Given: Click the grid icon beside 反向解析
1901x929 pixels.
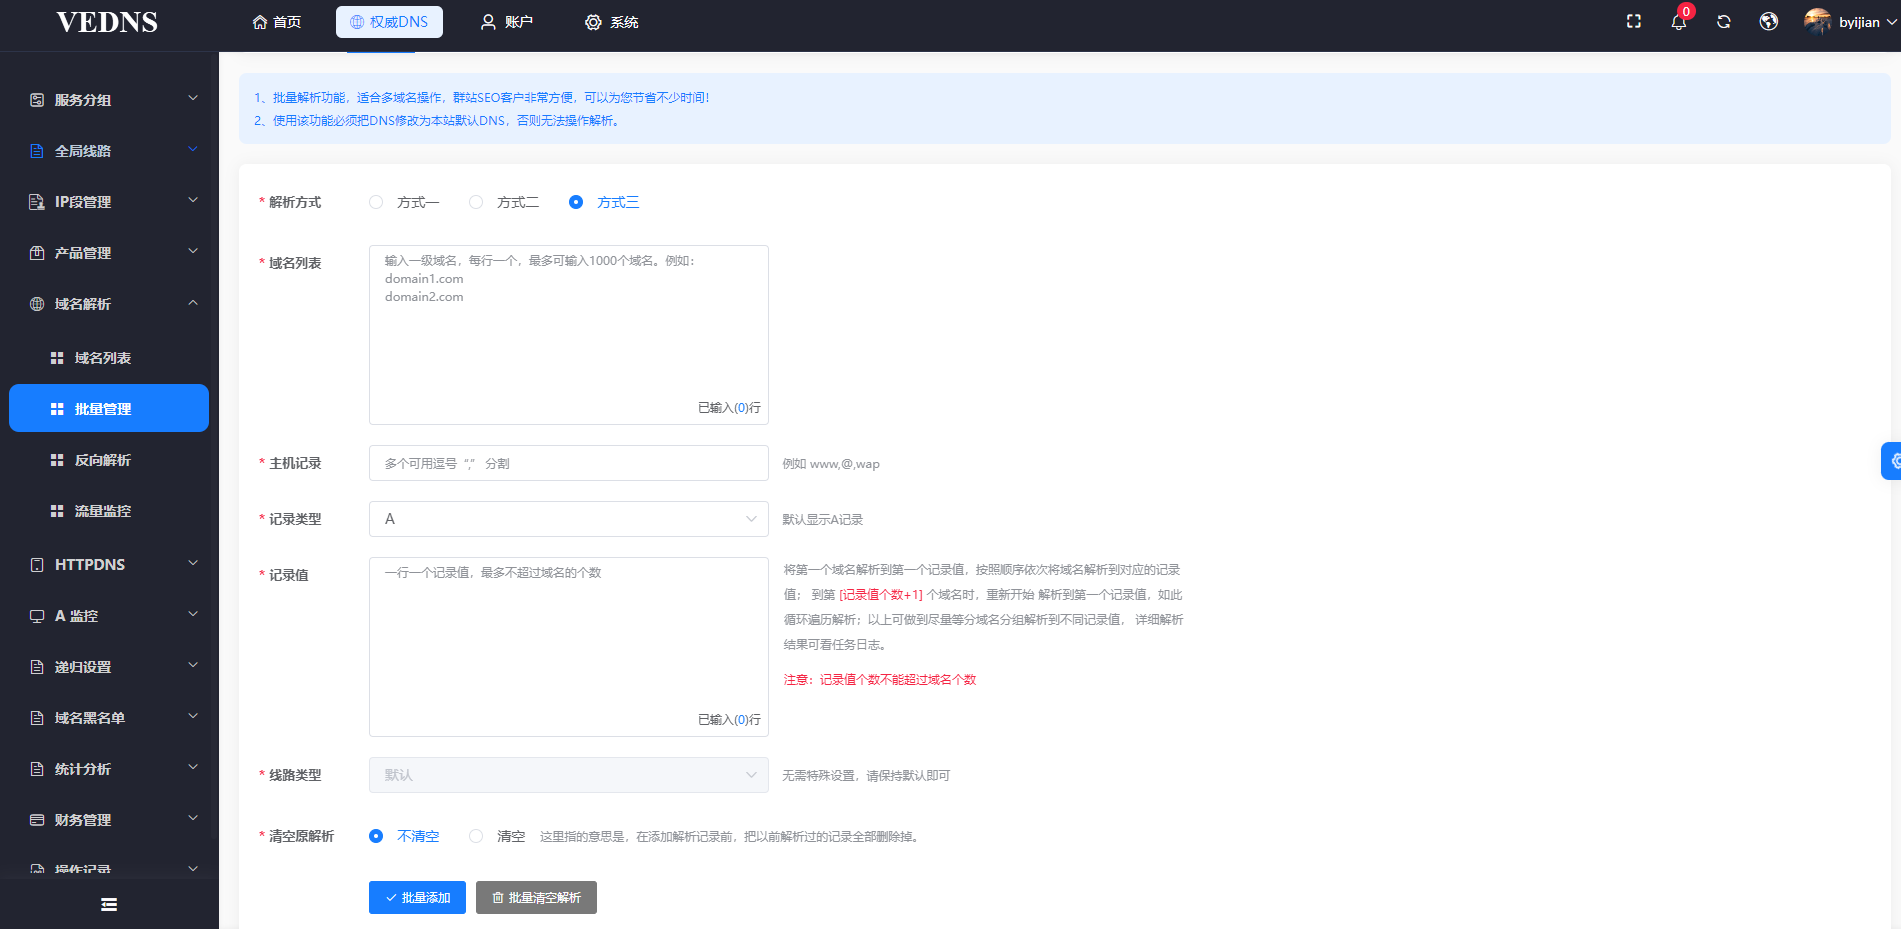Looking at the screenshot, I should pos(57,460).
